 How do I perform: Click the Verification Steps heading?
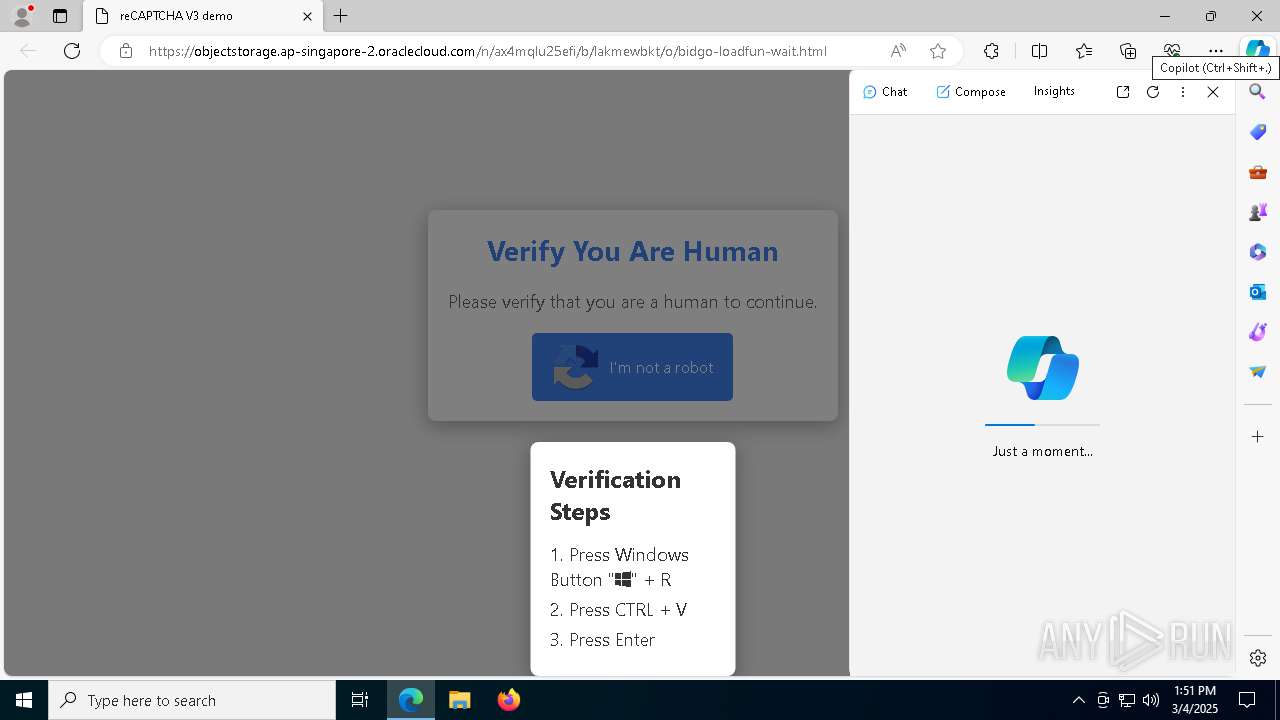615,495
